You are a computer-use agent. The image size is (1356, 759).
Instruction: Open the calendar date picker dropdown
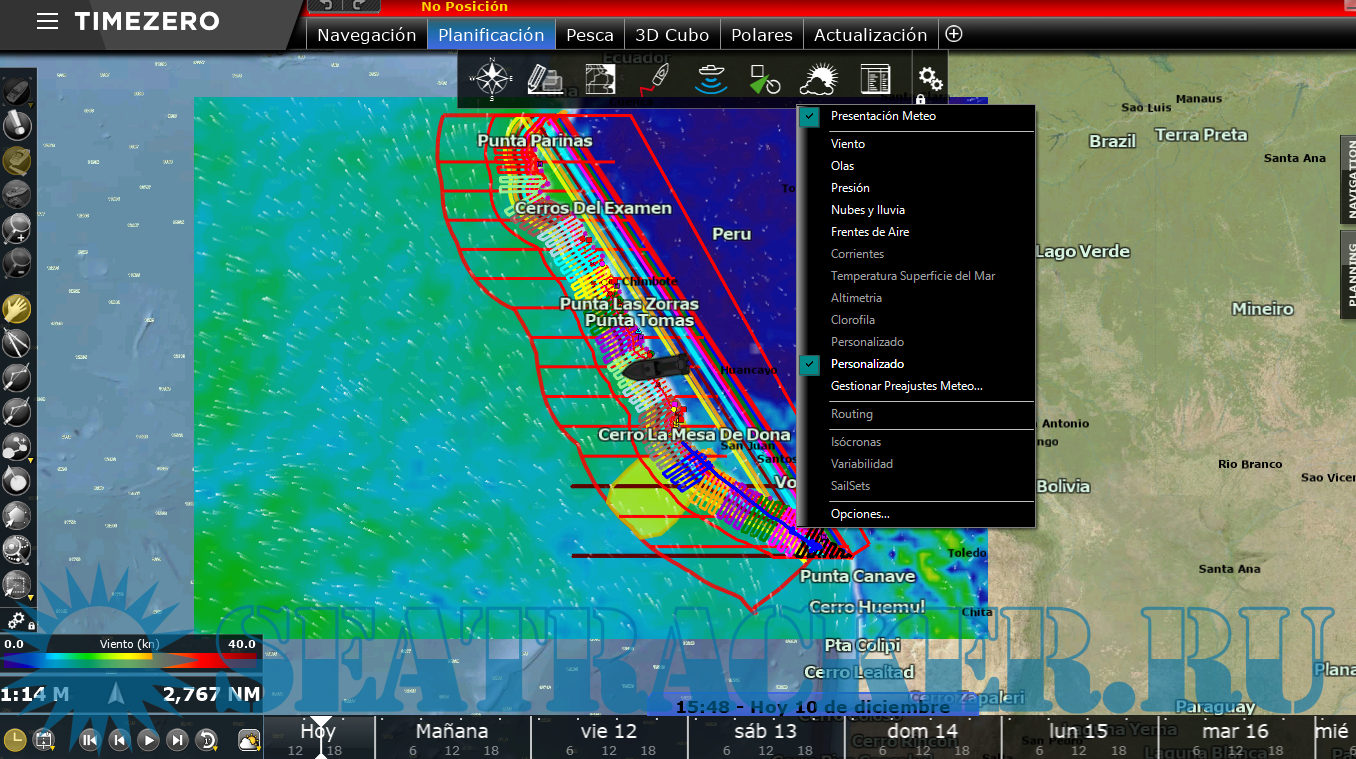pos(44,741)
